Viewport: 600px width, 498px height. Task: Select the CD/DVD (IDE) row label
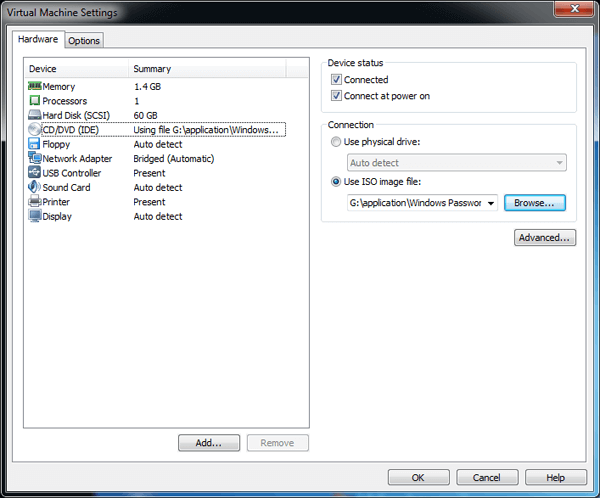point(70,130)
